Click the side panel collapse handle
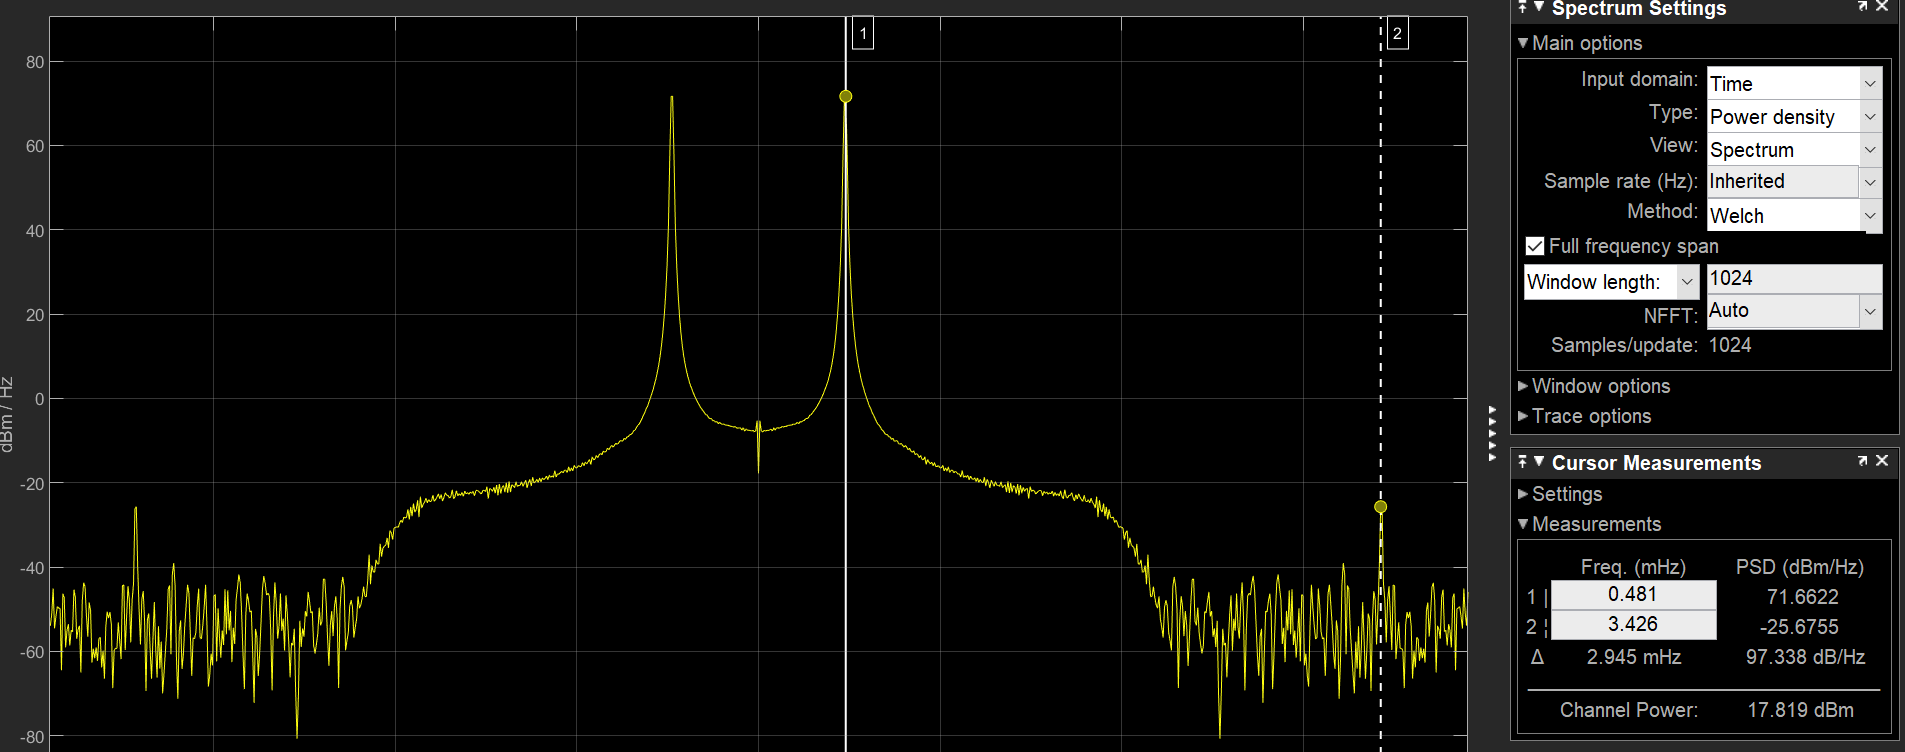The width and height of the screenshot is (1905, 752). (1492, 433)
